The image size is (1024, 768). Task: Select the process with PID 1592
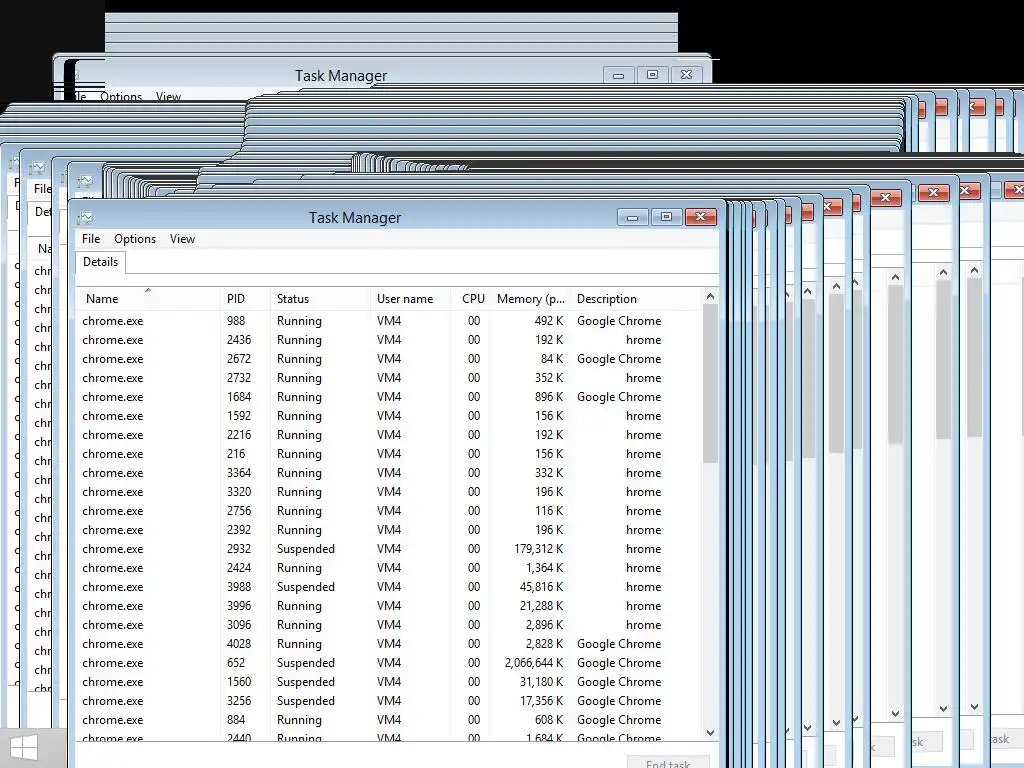click(389, 415)
